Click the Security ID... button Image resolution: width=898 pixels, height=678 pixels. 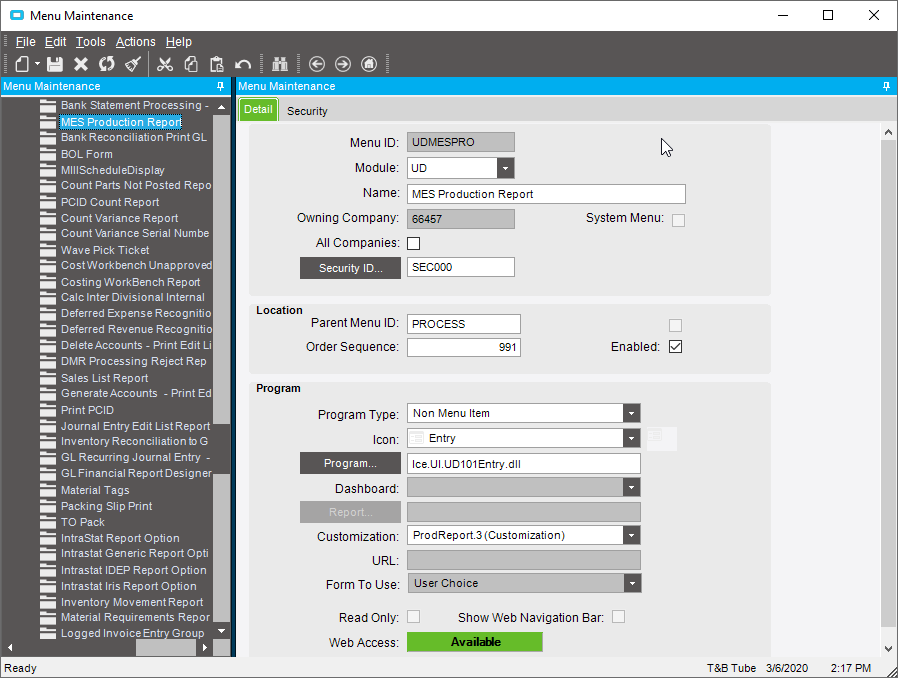(350, 268)
